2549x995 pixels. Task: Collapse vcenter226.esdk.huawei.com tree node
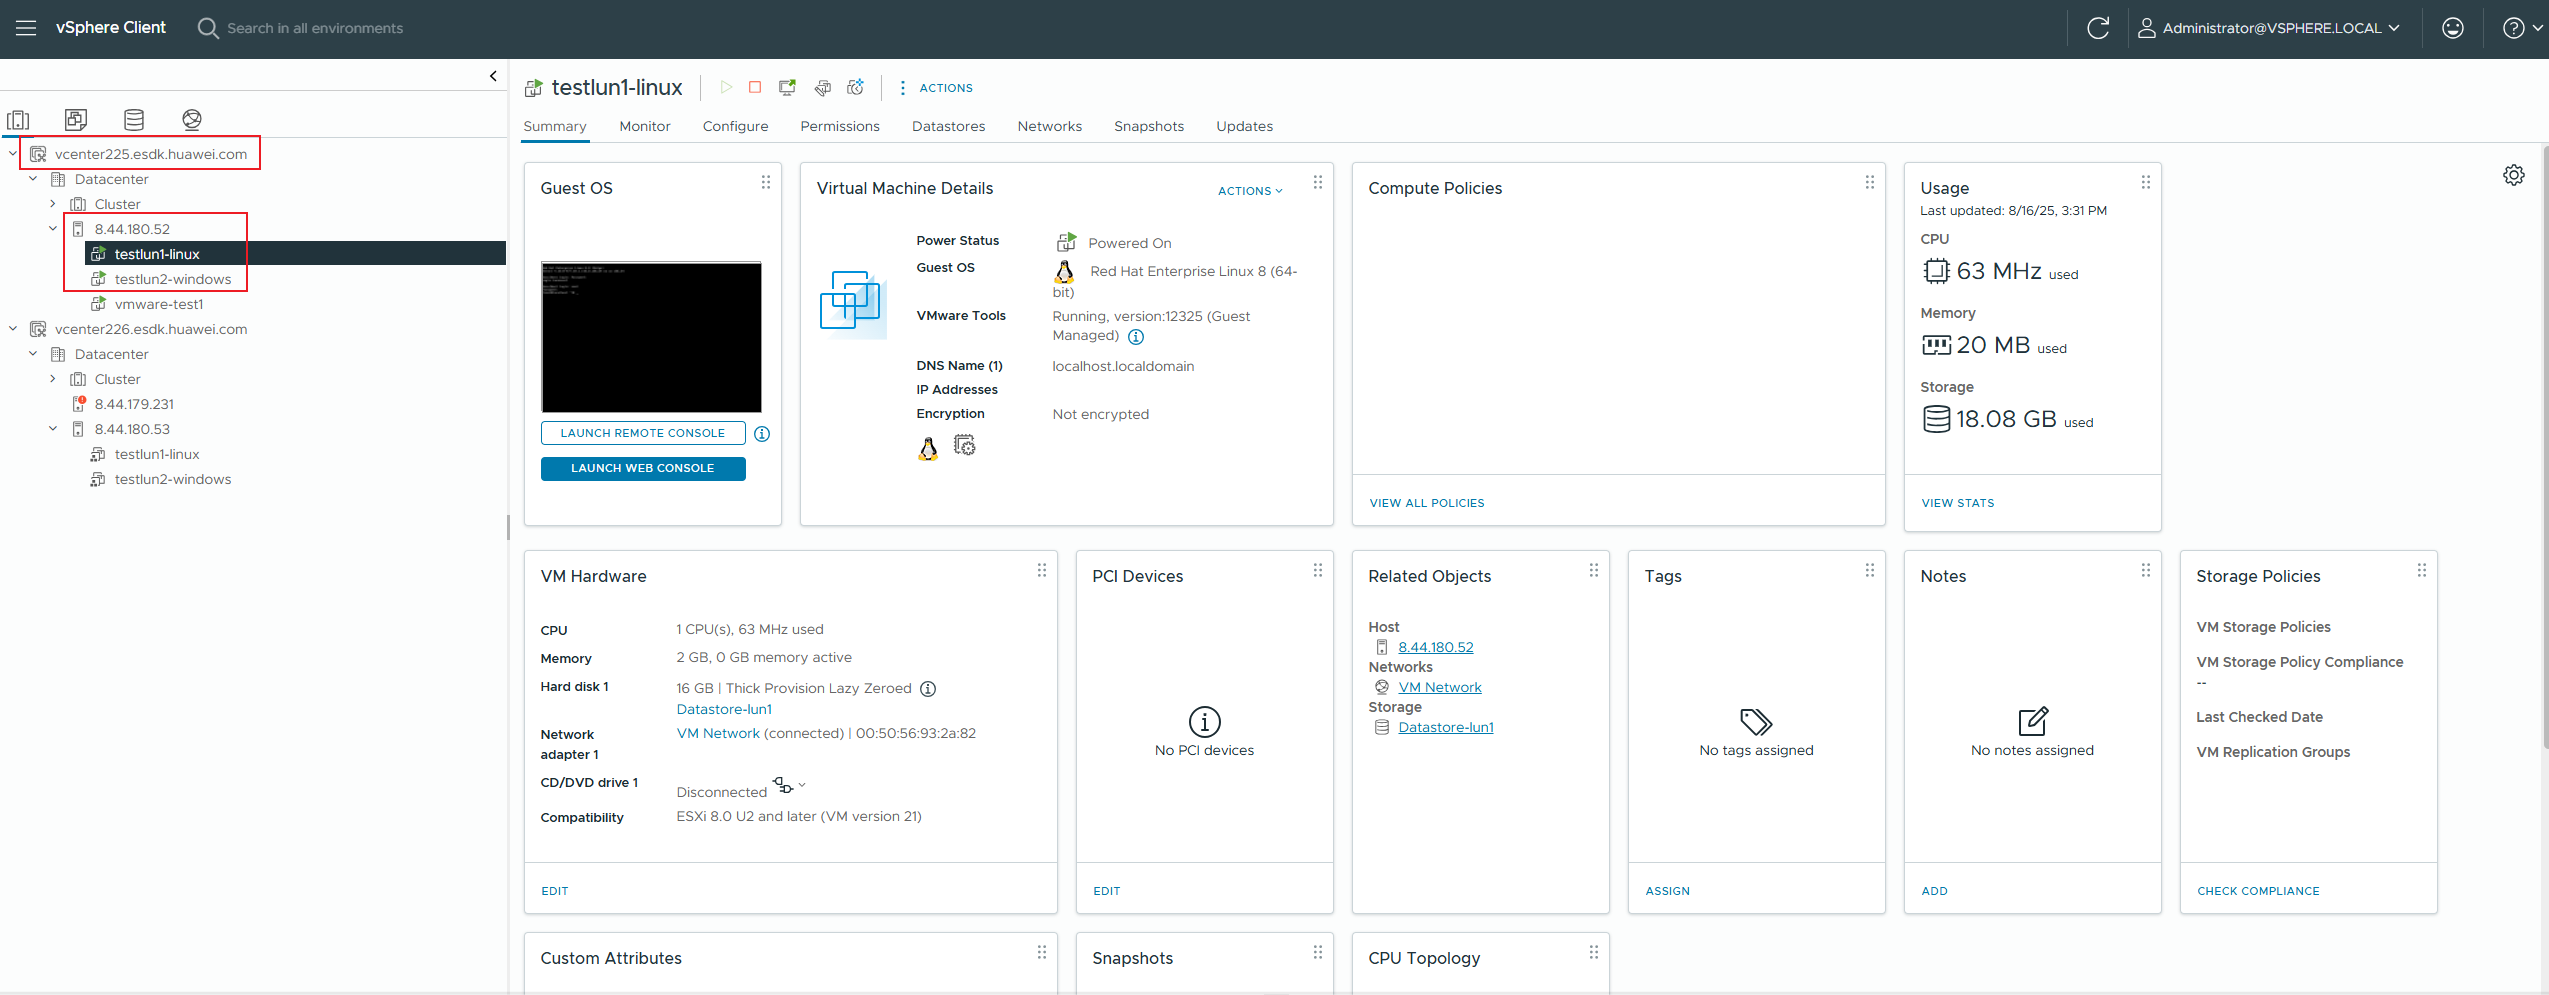click(x=13, y=328)
